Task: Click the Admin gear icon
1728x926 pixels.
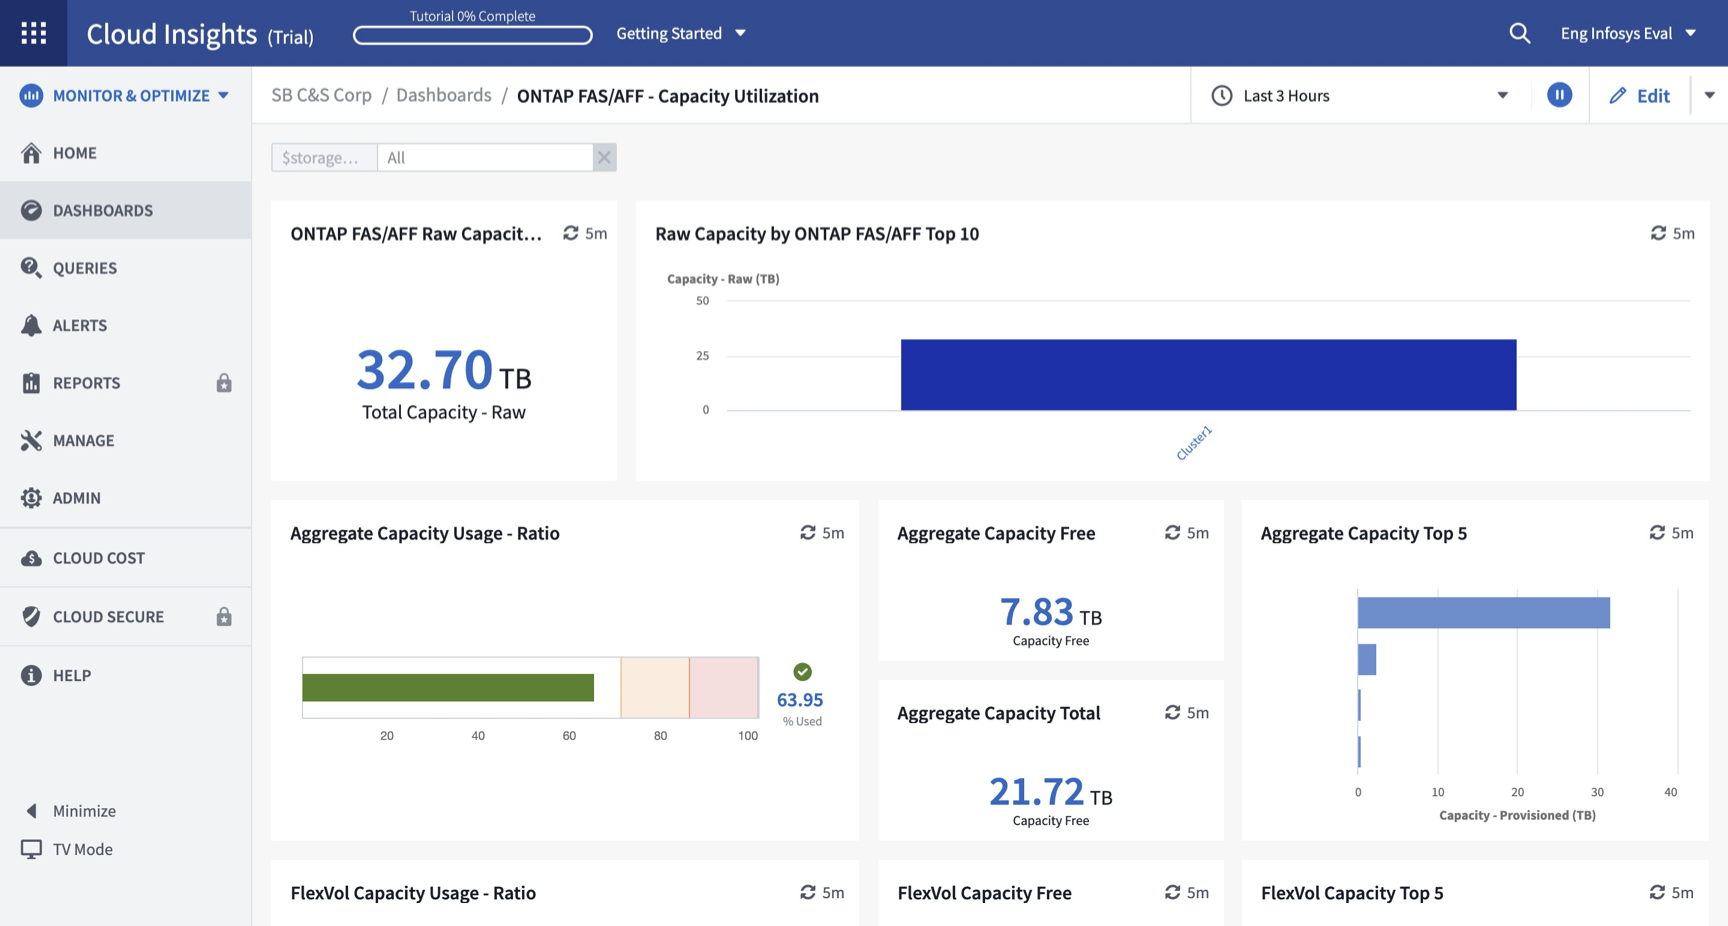Action: (x=31, y=498)
